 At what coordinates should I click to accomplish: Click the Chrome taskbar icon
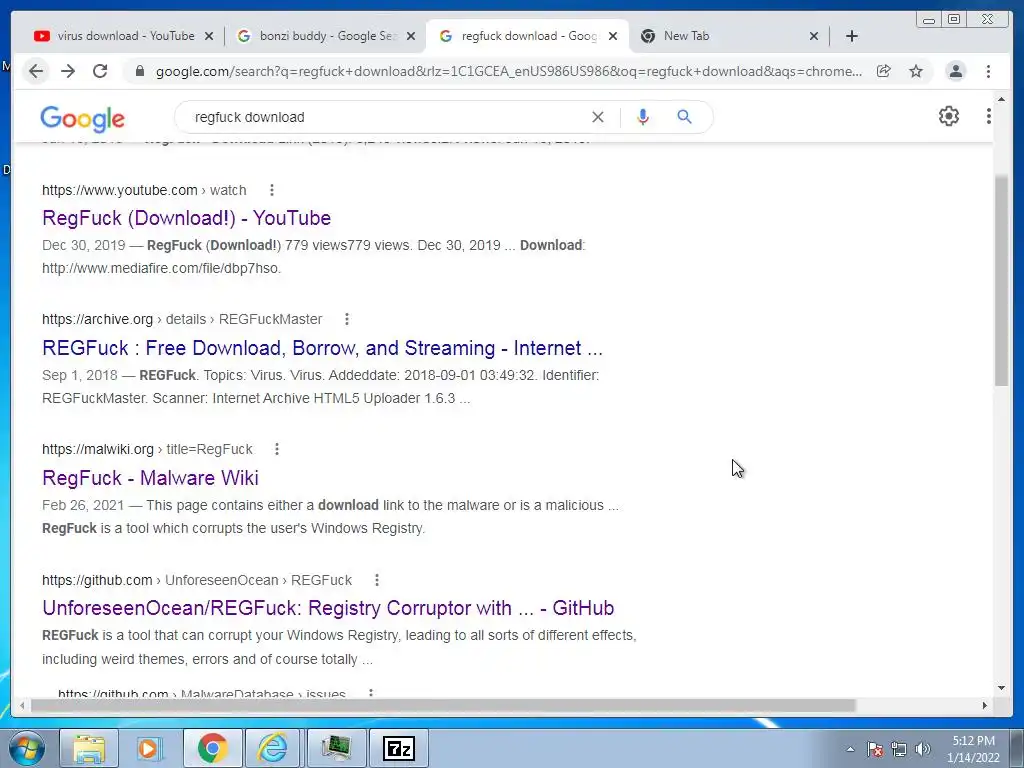pyautogui.click(x=212, y=748)
